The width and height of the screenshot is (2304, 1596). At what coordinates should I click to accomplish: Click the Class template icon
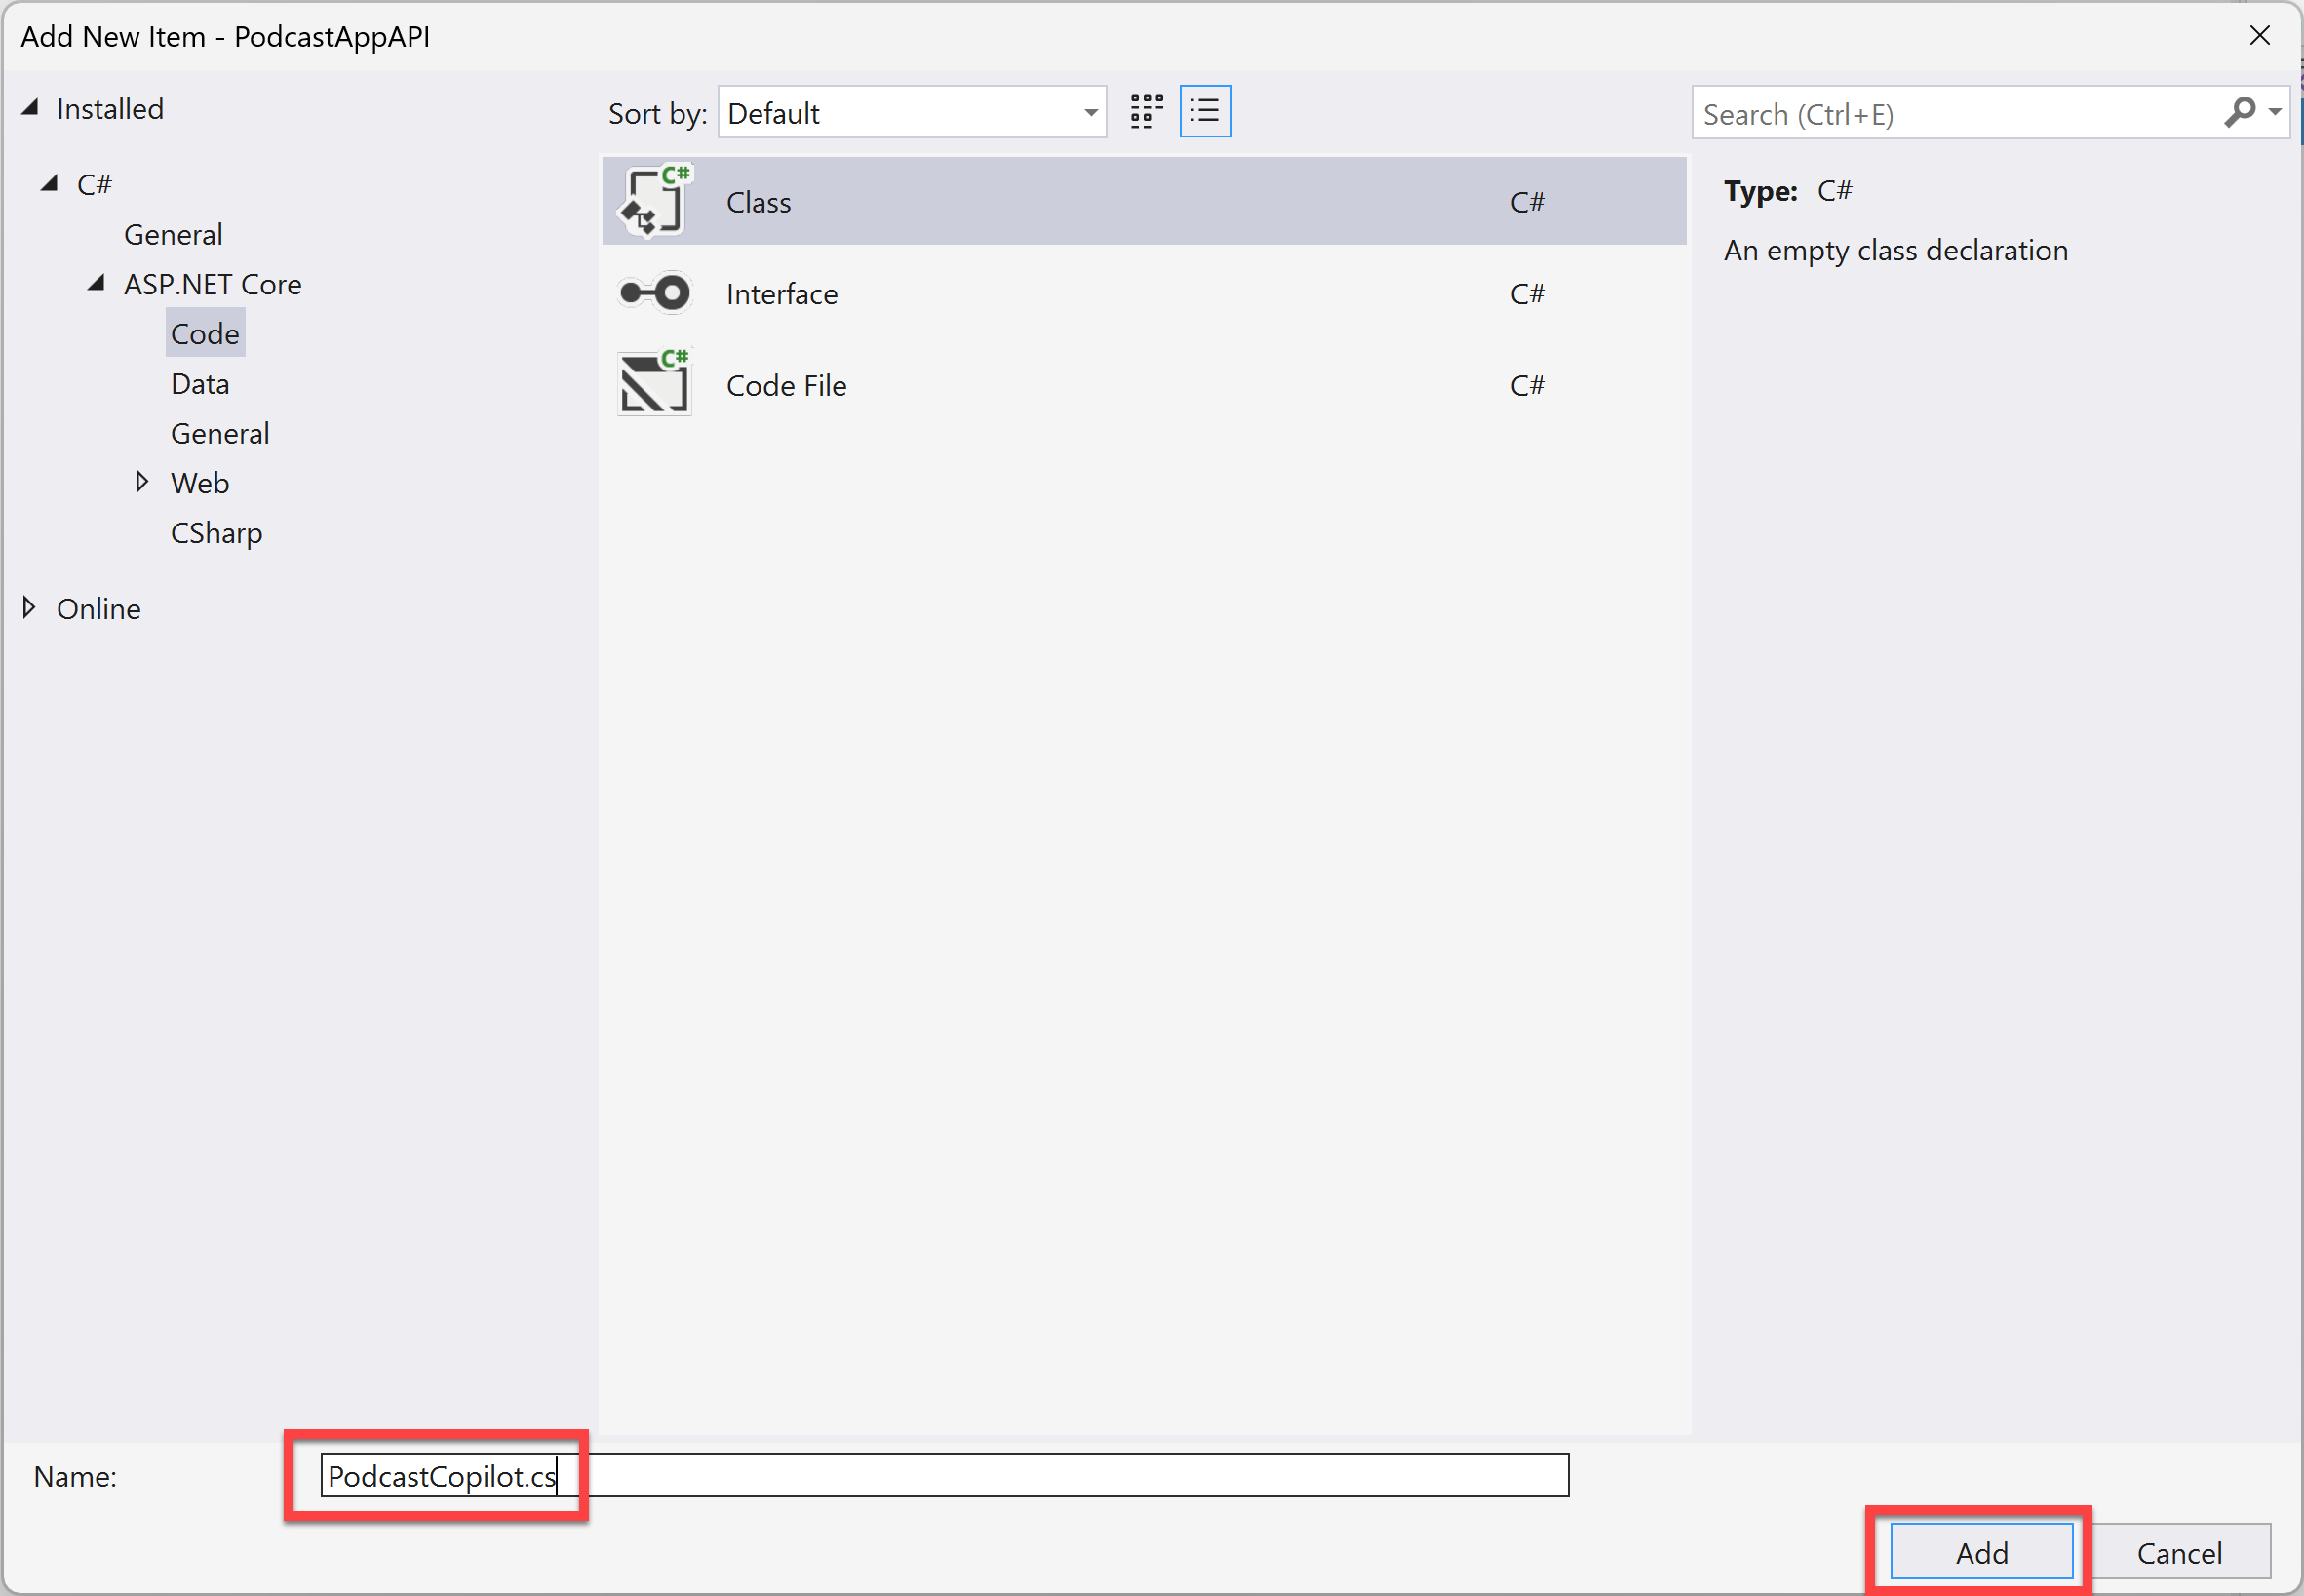654,201
